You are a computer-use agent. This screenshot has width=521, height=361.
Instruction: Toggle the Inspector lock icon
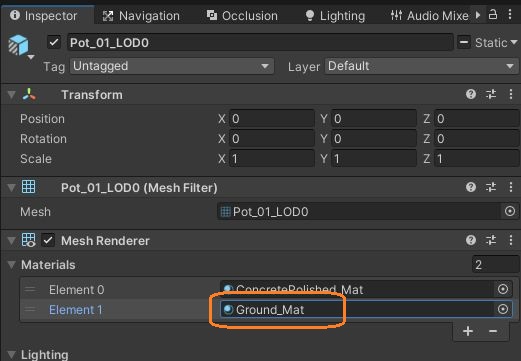coord(493,15)
